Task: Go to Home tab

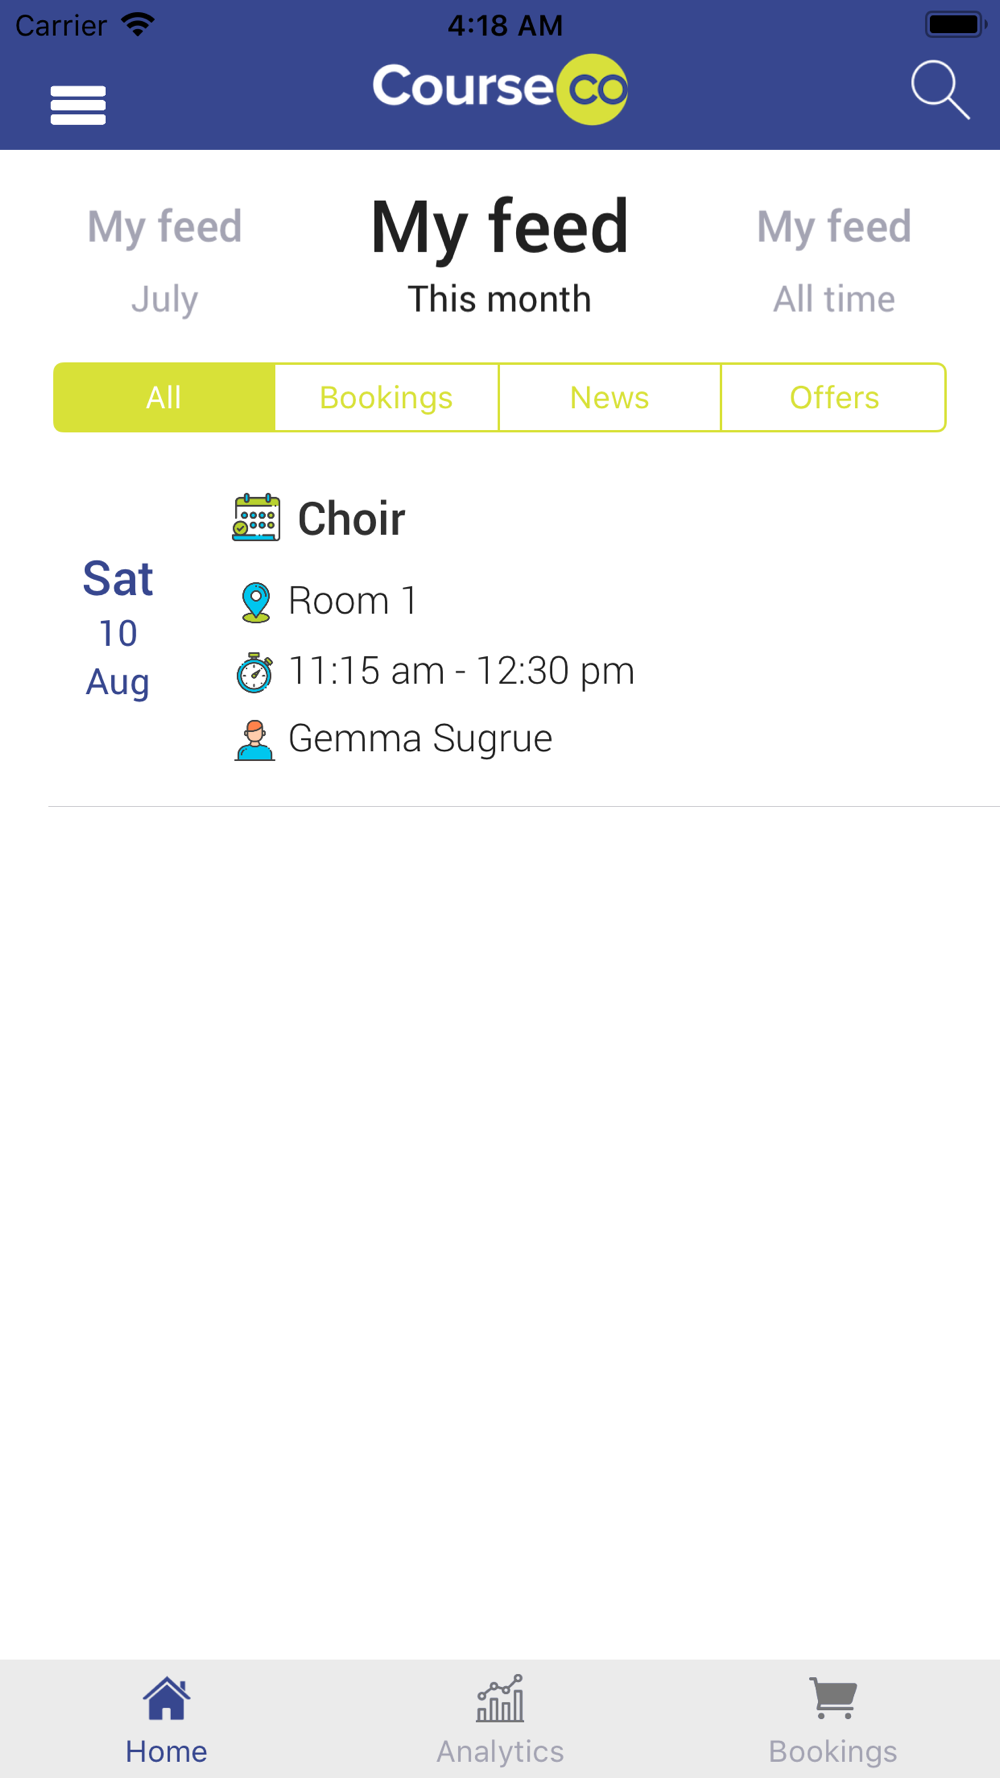Action: click(166, 1718)
